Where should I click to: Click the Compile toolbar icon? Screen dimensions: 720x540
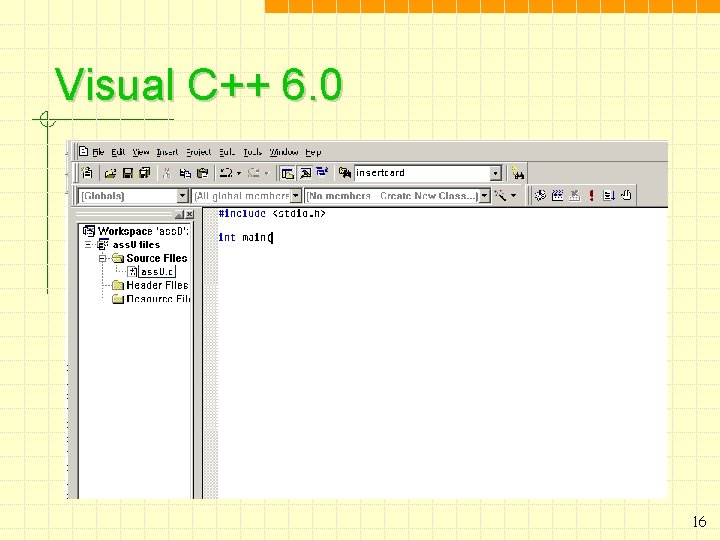(x=540, y=196)
